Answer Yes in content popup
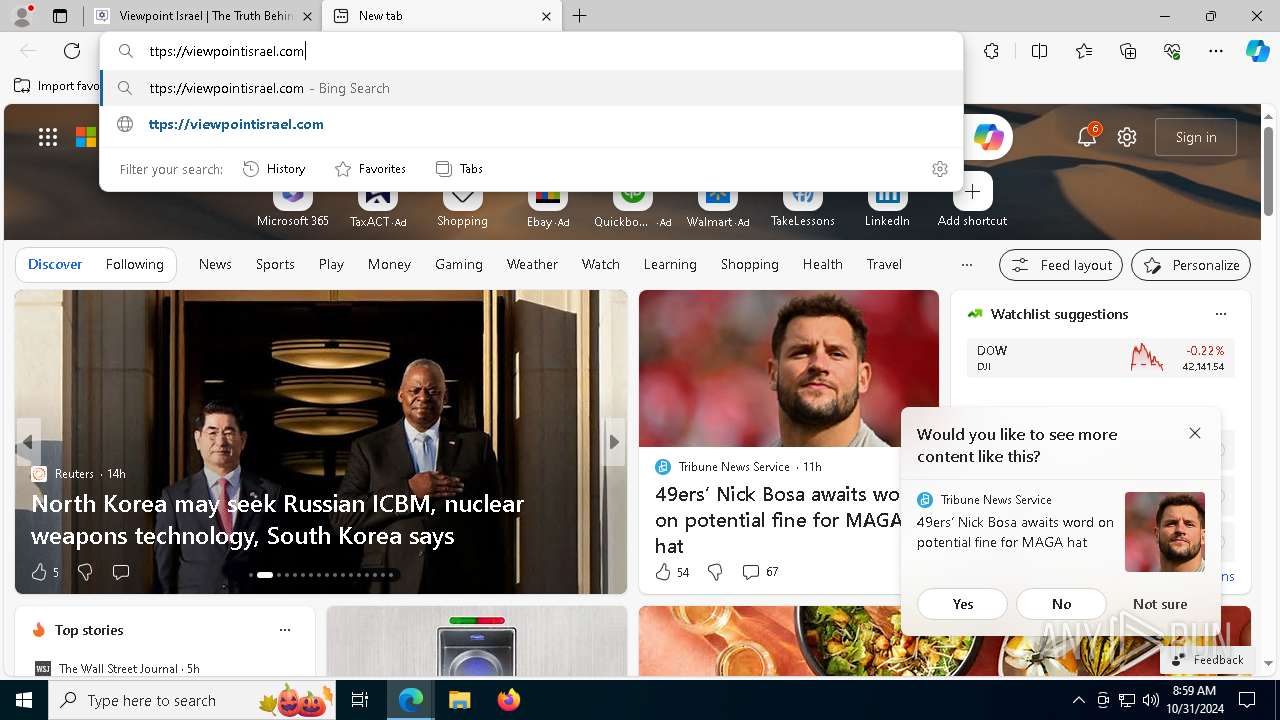Screen dimensions: 1280x720 pyautogui.click(x=962, y=604)
